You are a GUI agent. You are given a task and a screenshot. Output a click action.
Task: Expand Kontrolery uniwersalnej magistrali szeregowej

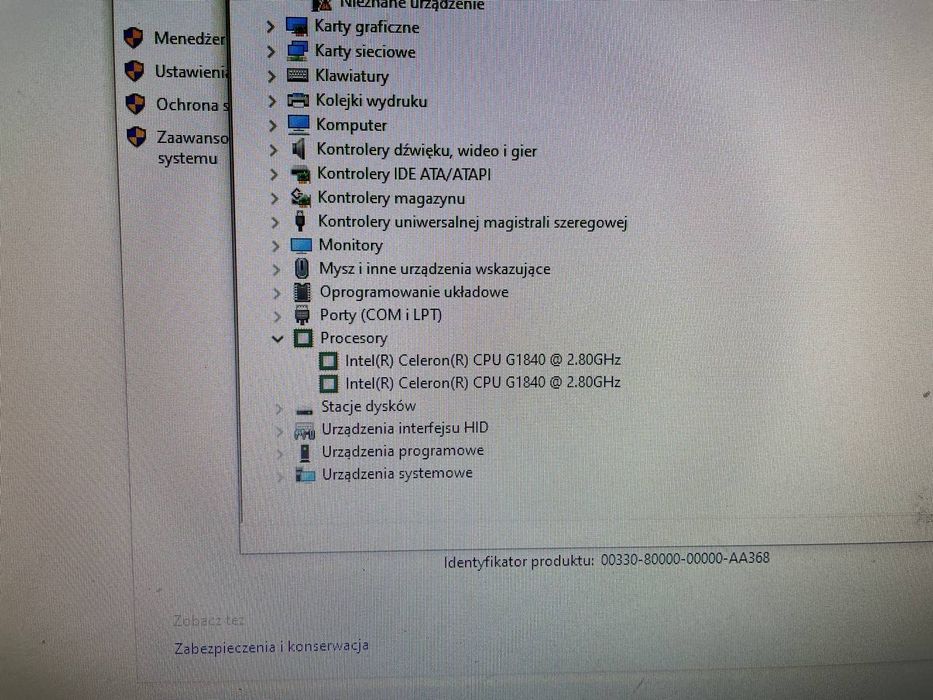click(275, 222)
